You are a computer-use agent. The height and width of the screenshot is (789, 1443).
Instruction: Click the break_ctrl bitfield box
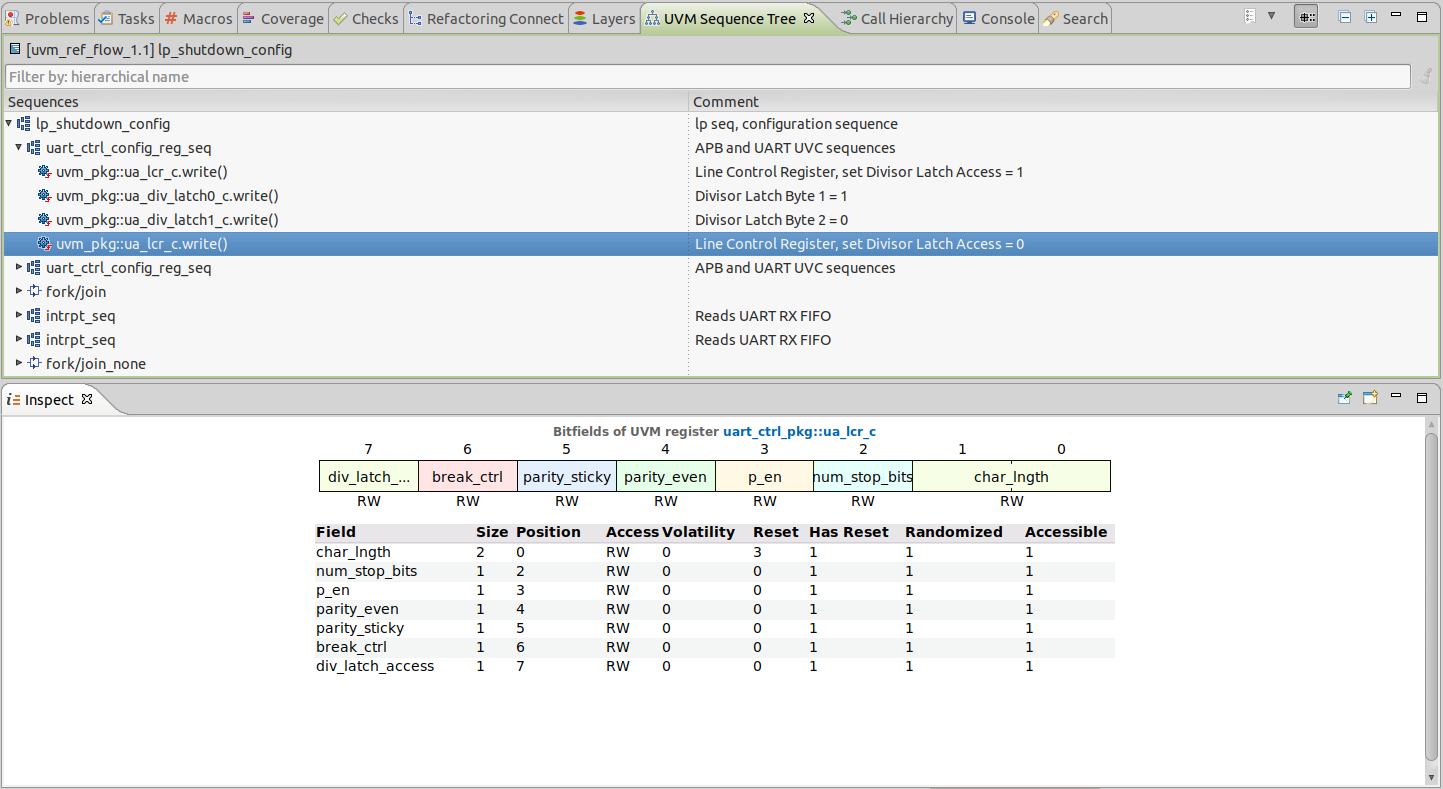pyautogui.click(x=467, y=477)
